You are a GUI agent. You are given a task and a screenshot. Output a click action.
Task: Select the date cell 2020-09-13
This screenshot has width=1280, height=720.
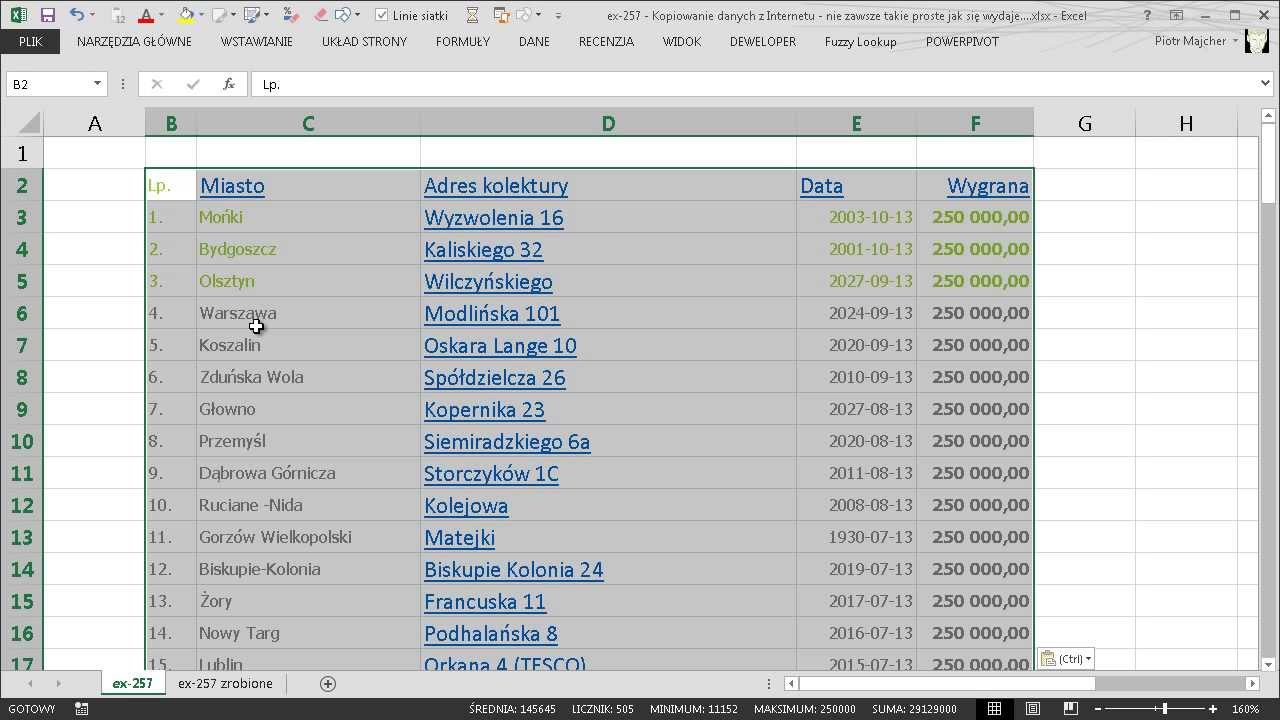(x=856, y=345)
